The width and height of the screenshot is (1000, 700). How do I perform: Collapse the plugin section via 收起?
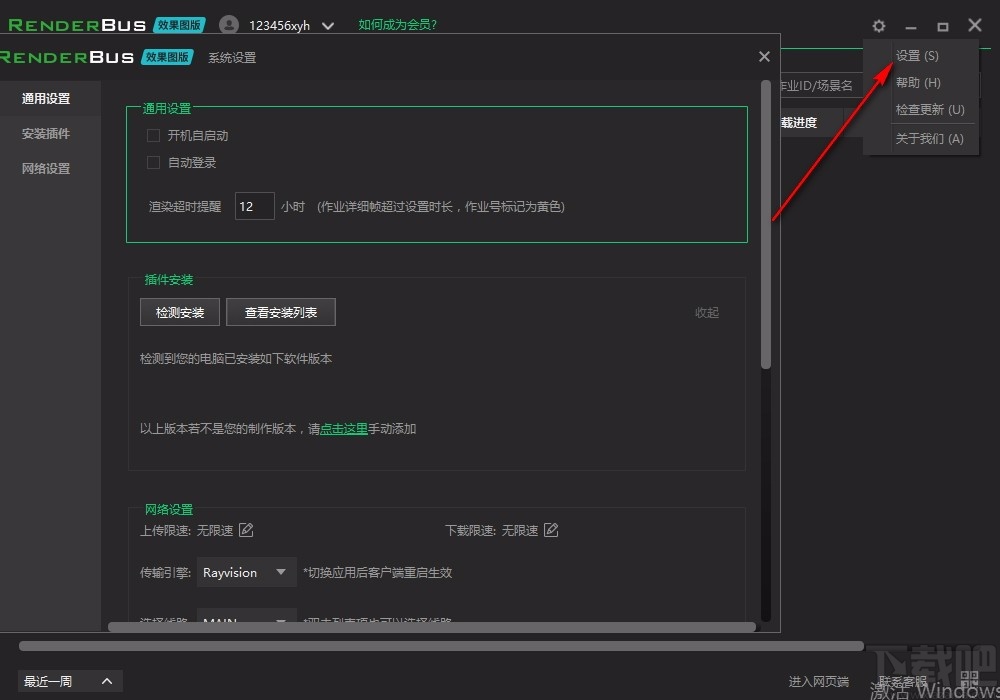(707, 312)
